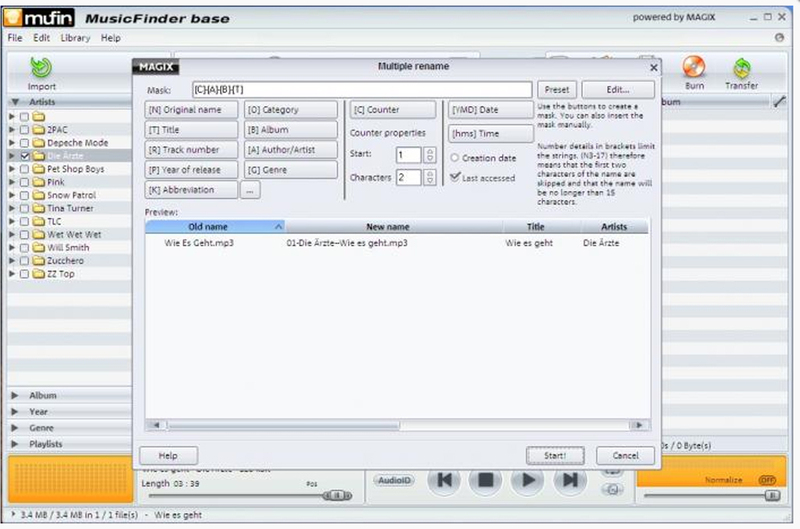This screenshot has width=800, height=529.
Task: Click the volume slider handle
Action: 772,495
